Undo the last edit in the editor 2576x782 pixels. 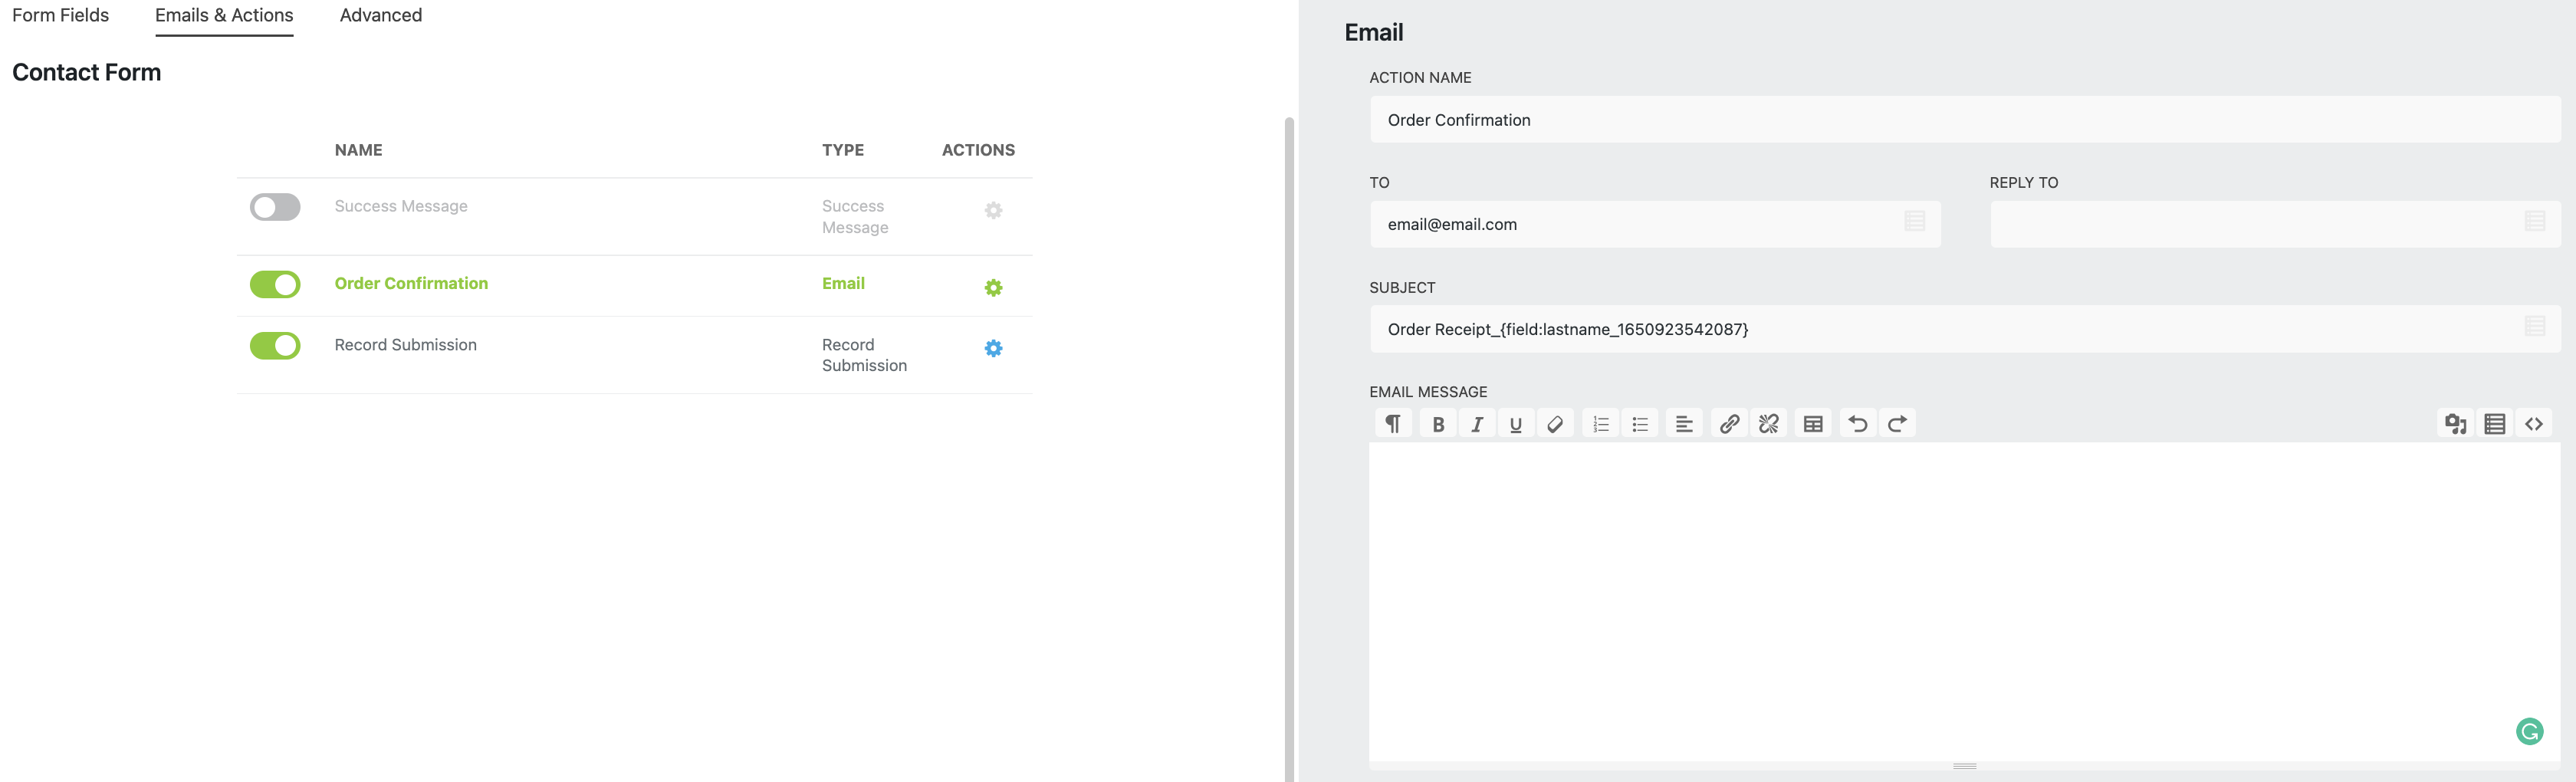[1857, 423]
